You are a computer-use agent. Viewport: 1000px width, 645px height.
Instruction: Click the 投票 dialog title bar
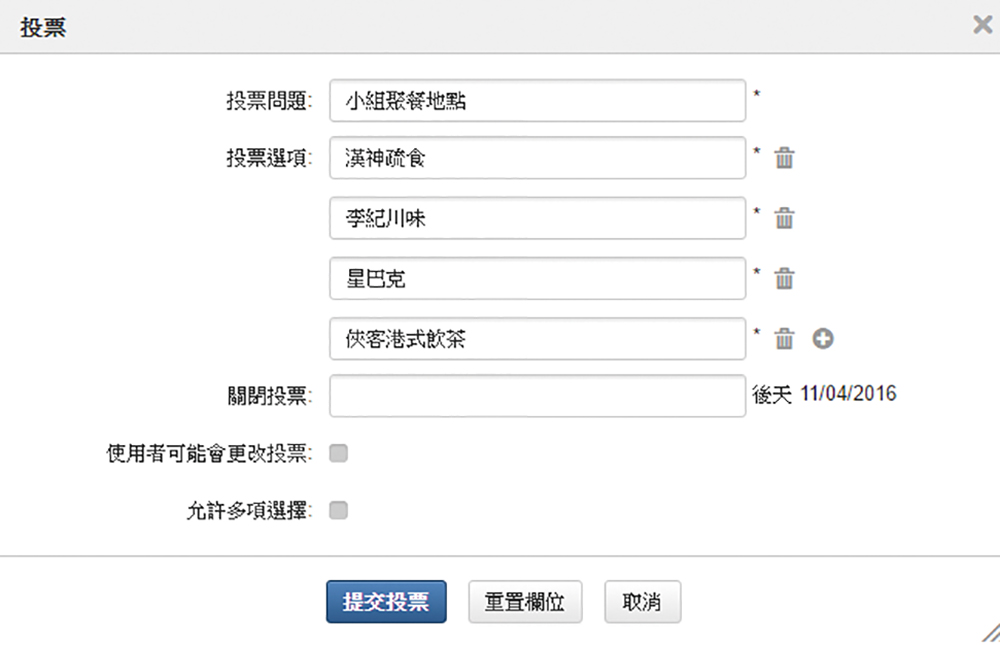coord(500,27)
